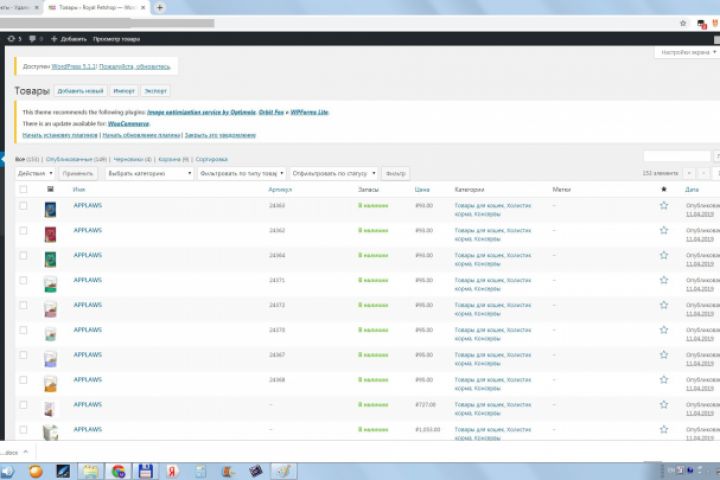Click the Импорт button
720x480 pixels.
(x=124, y=91)
